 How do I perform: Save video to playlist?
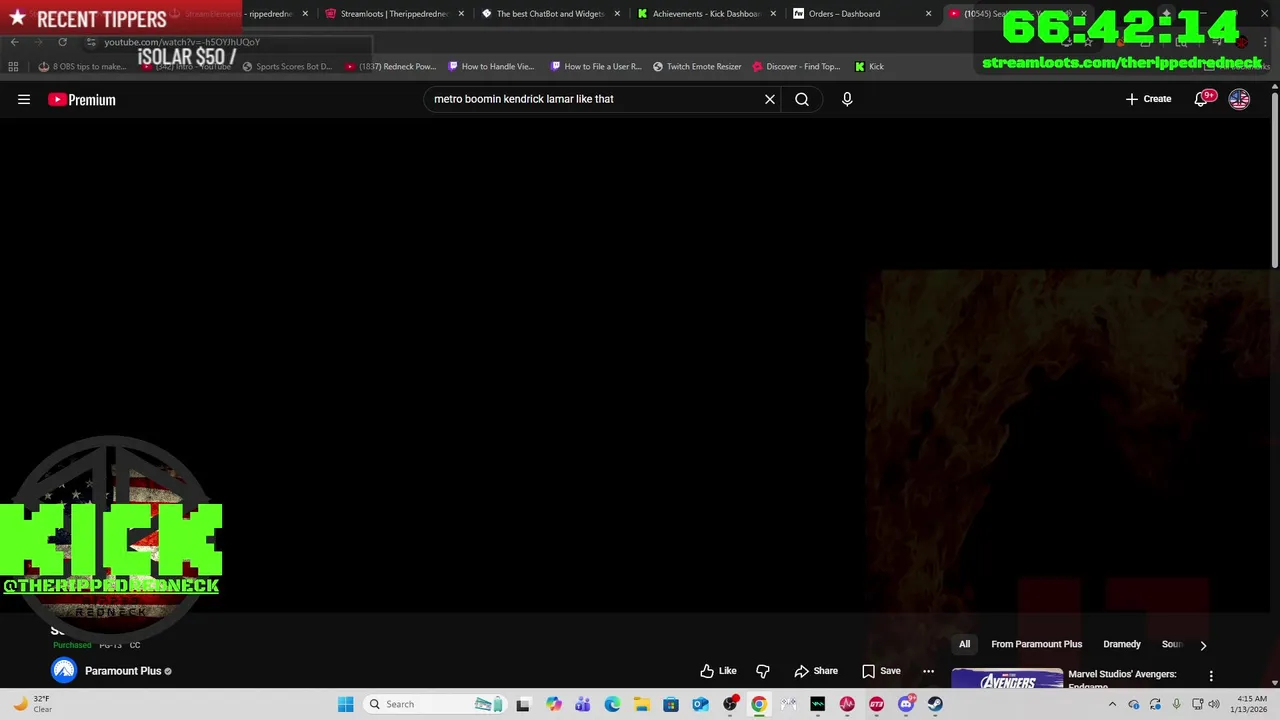tap(881, 671)
